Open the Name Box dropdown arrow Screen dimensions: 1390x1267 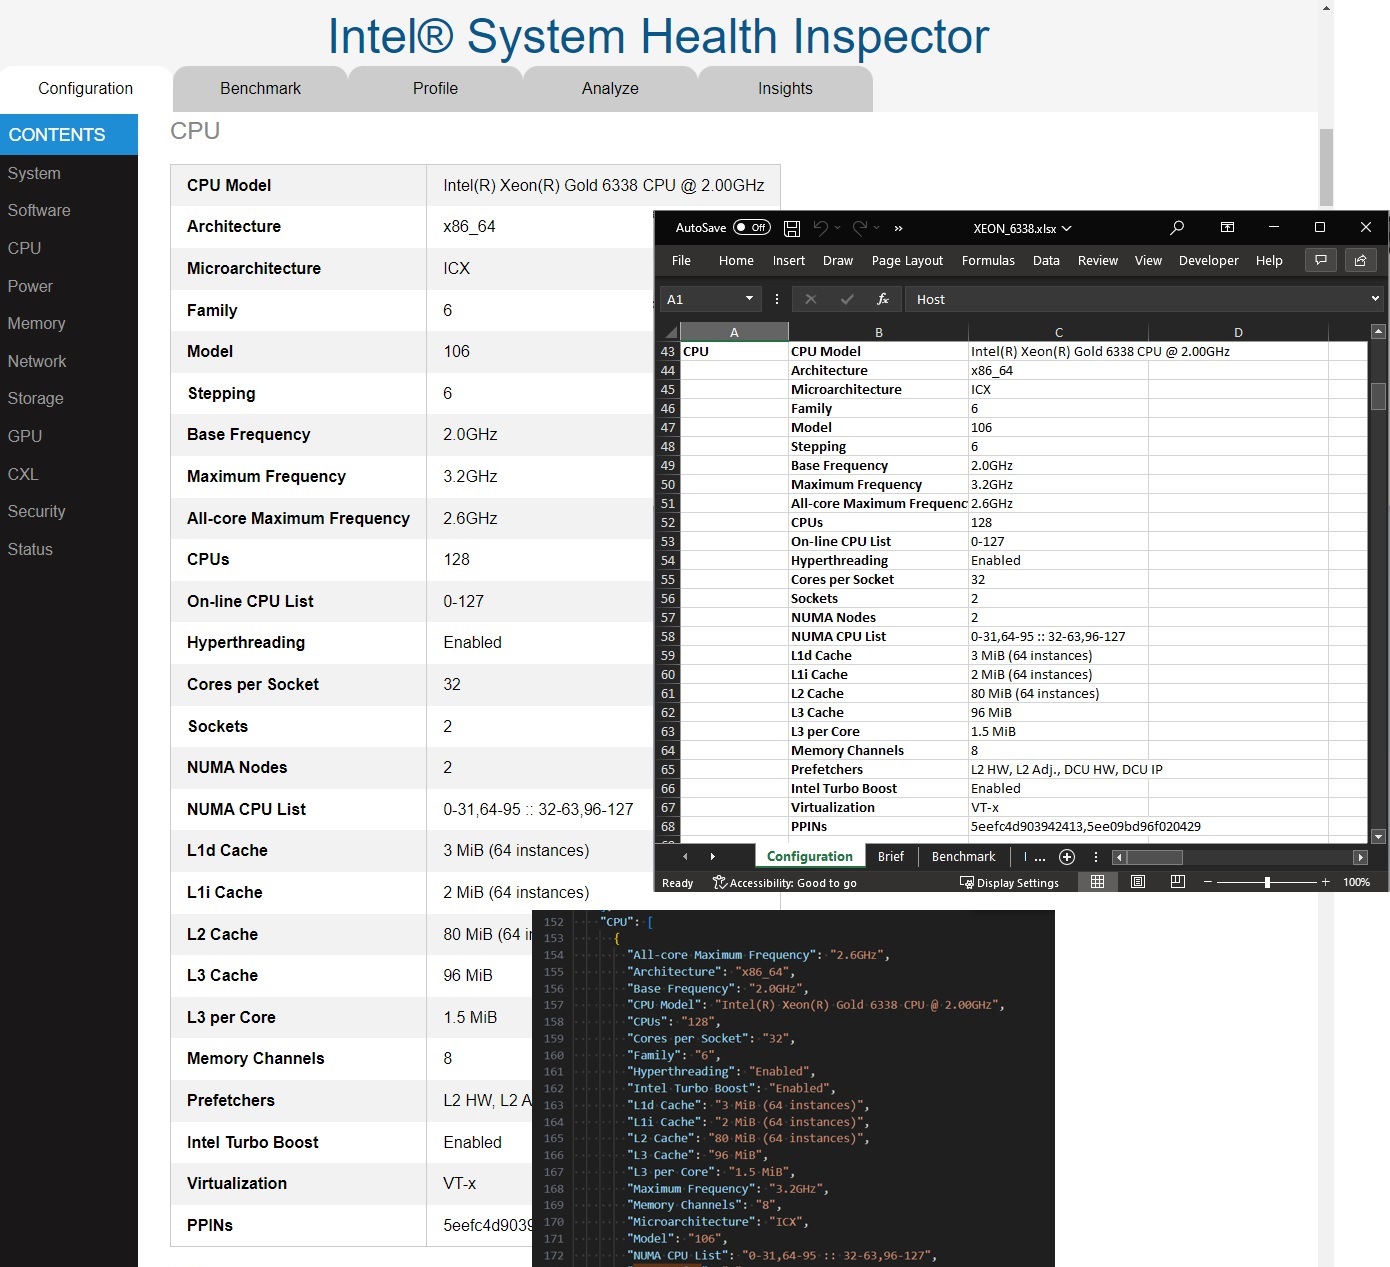(749, 299)
